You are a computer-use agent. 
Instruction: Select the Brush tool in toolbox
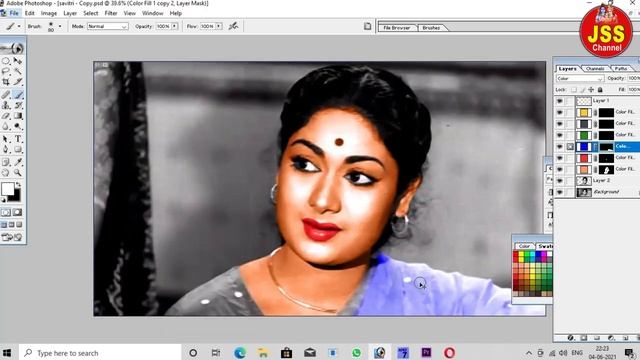pos(18,95)
